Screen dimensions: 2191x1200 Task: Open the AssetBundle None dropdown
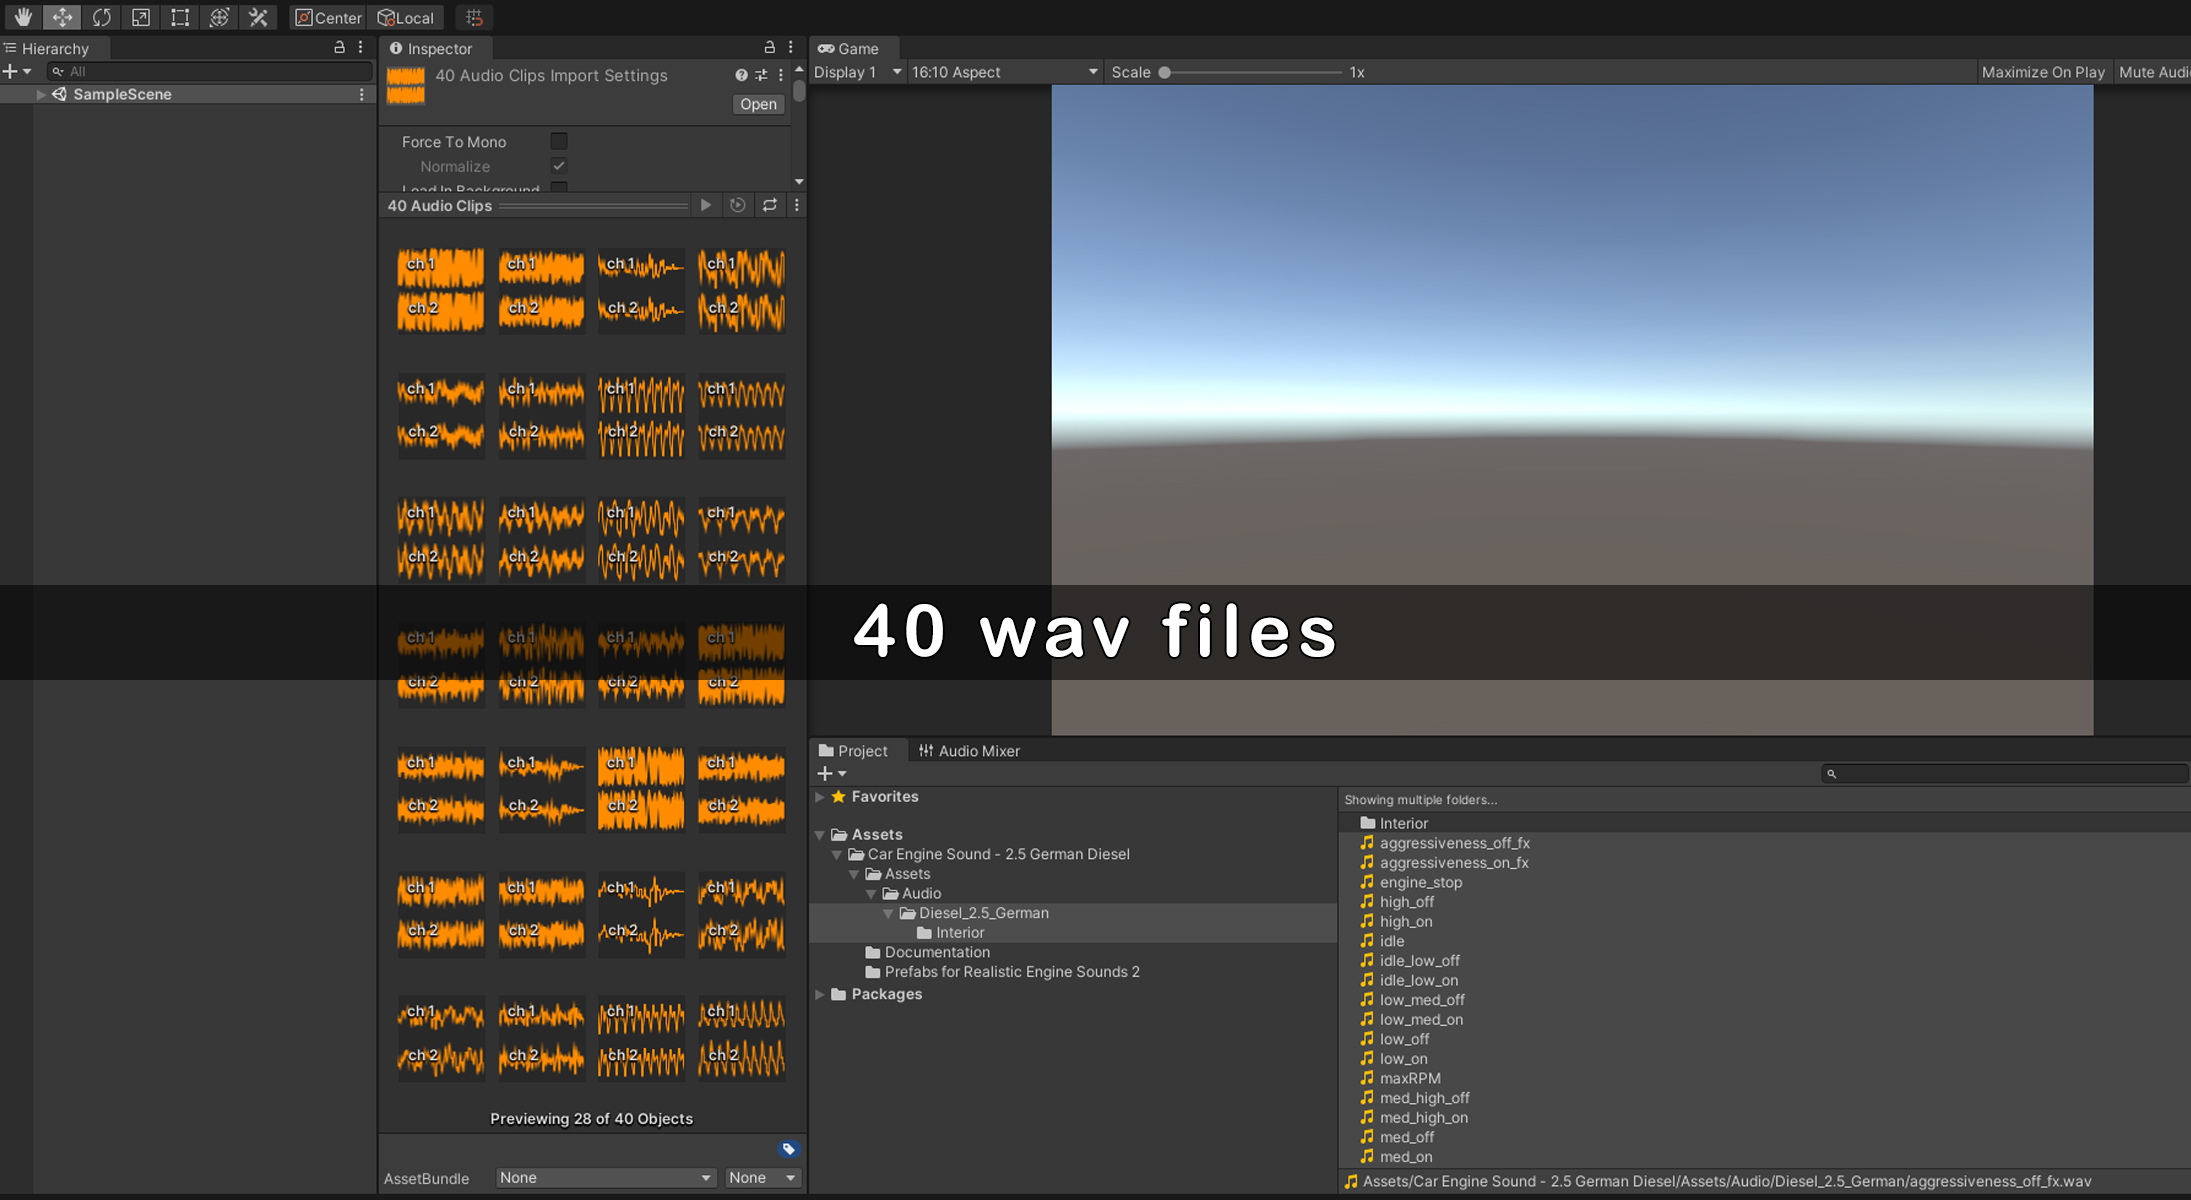point(605,1178)
